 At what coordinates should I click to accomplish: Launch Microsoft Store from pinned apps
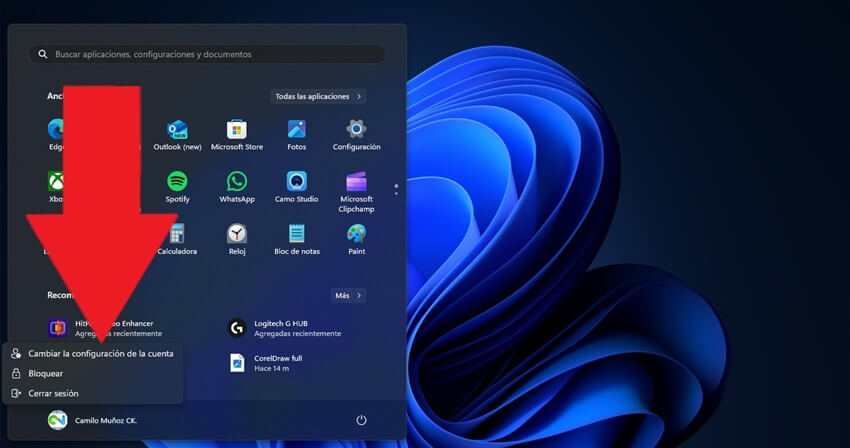(x=237, y=135)
